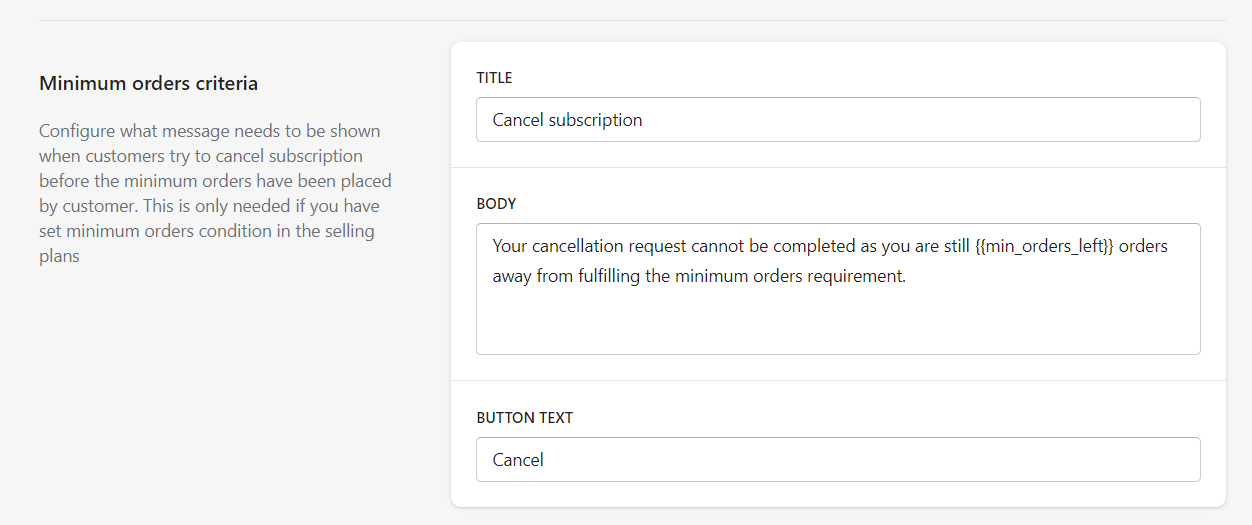Click the word 'Your' starting the body
The height and width of the screenshot is (525, 1252).
coord(510,246)
